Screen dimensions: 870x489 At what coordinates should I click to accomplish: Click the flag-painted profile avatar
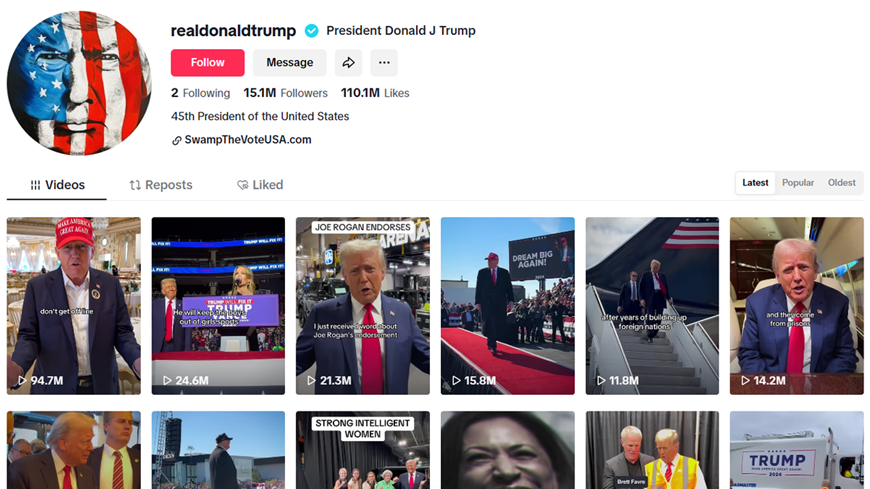pos(79,83)
